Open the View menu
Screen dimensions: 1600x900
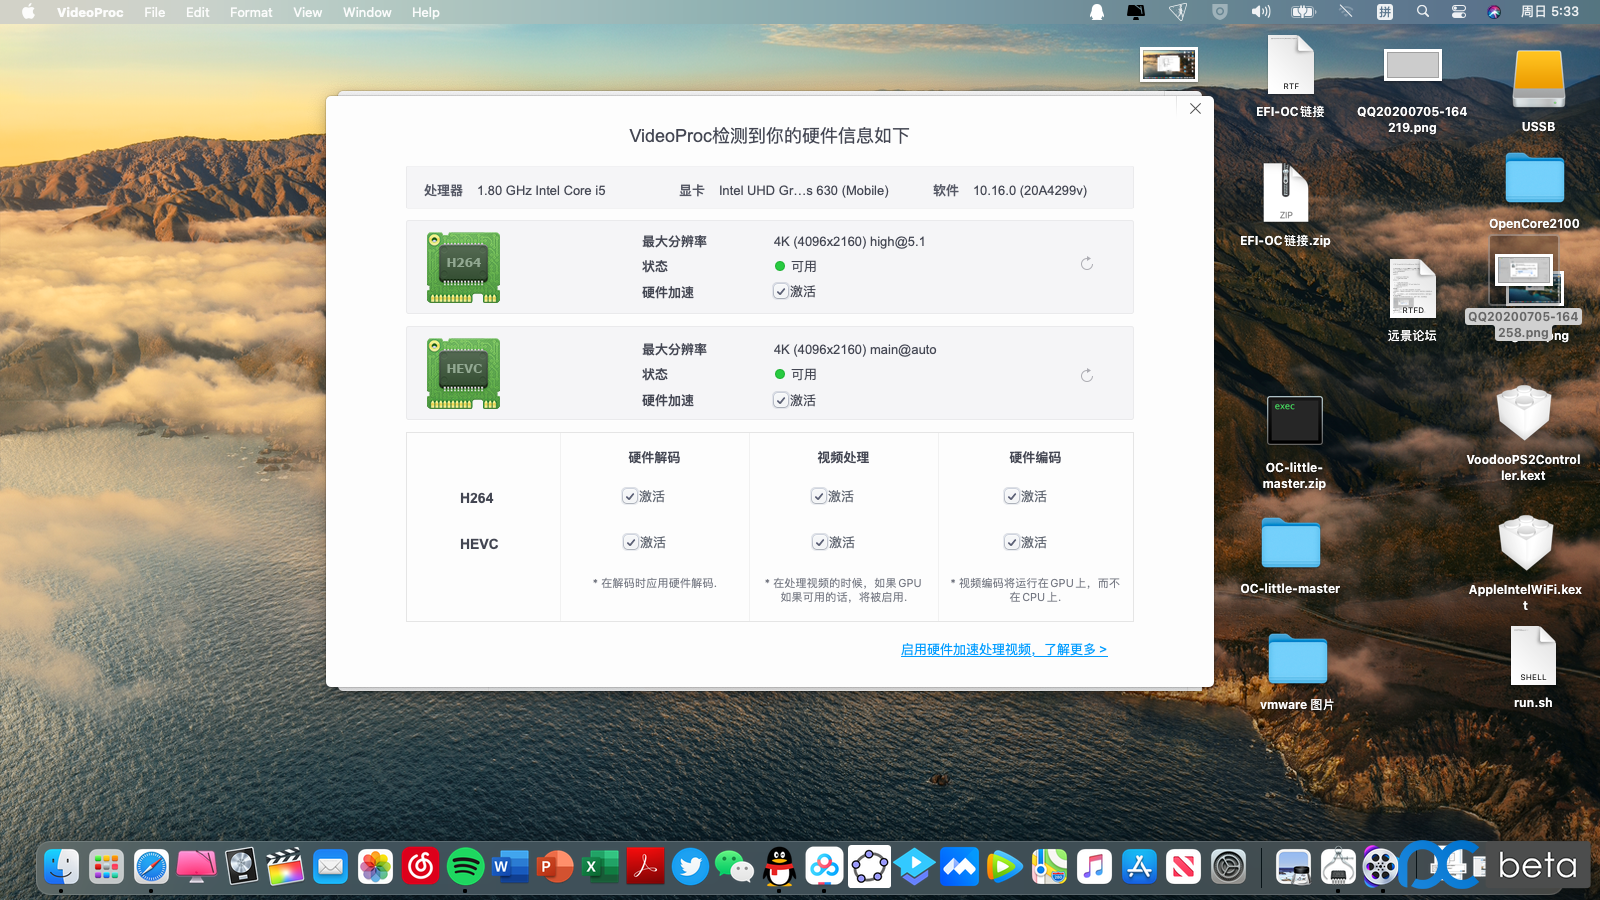(308, 12)
